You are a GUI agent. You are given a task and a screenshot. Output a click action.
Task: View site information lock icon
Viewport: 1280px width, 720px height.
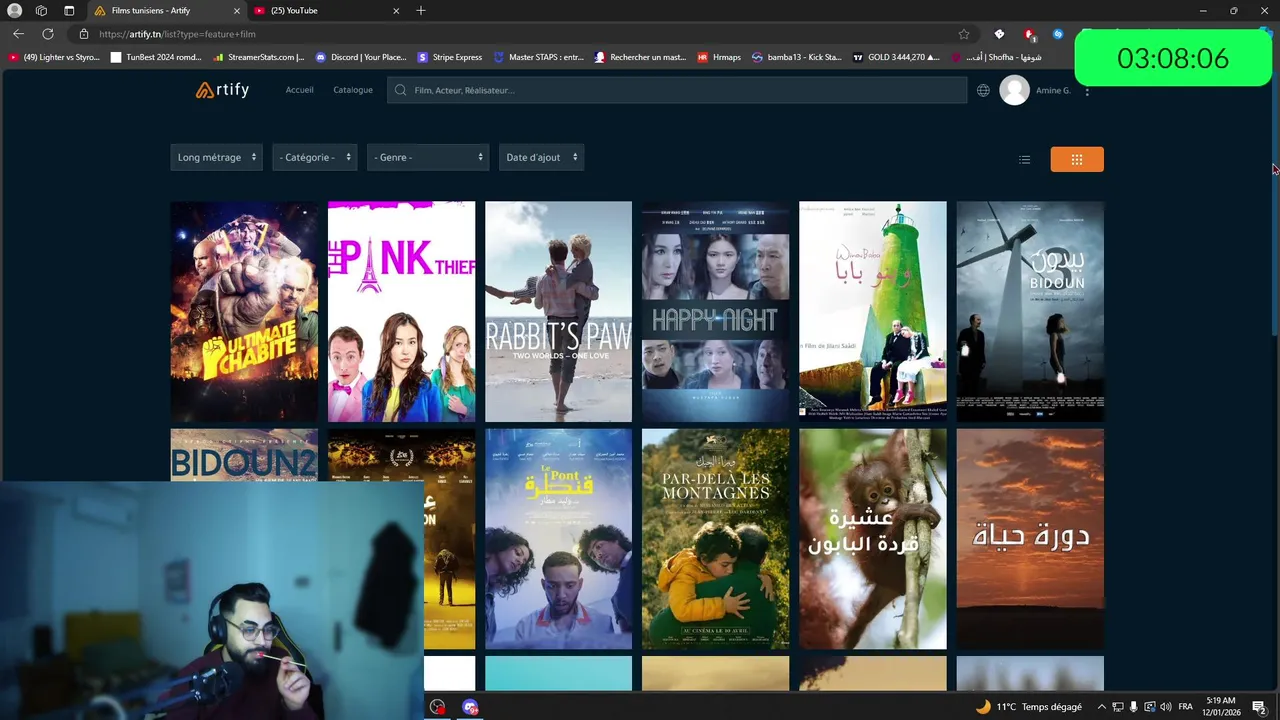coord(84,34)
